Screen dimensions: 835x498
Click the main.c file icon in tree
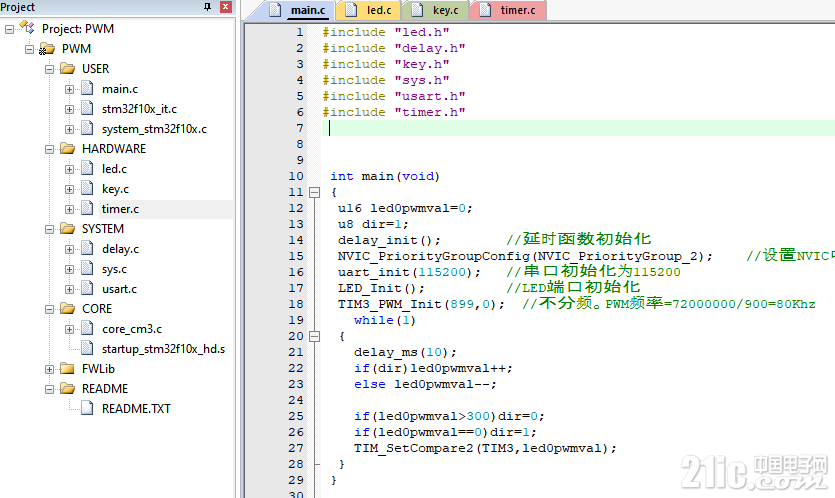coord(87,88)
